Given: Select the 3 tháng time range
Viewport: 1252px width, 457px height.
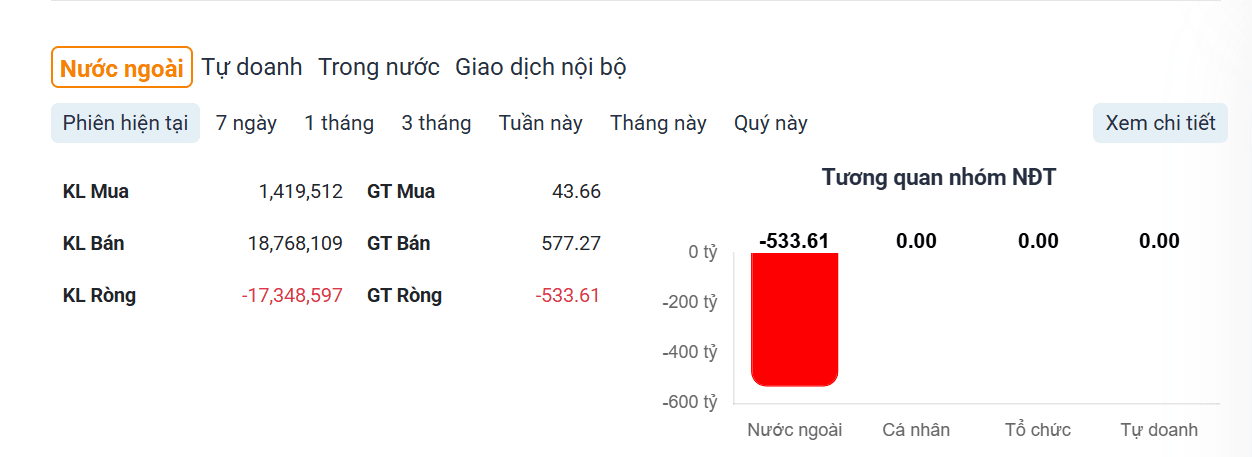Looking at the screenshot, I should (x=436, y=123).
